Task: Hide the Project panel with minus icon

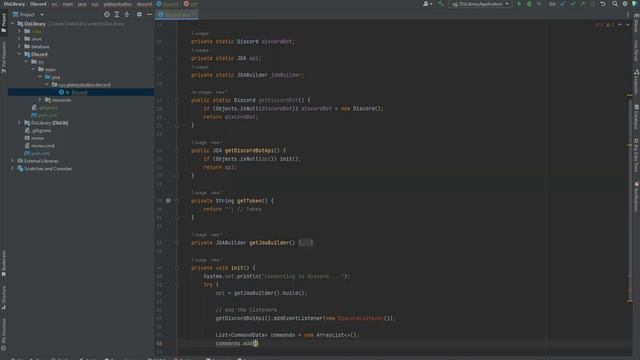Action: coord(149,14)
